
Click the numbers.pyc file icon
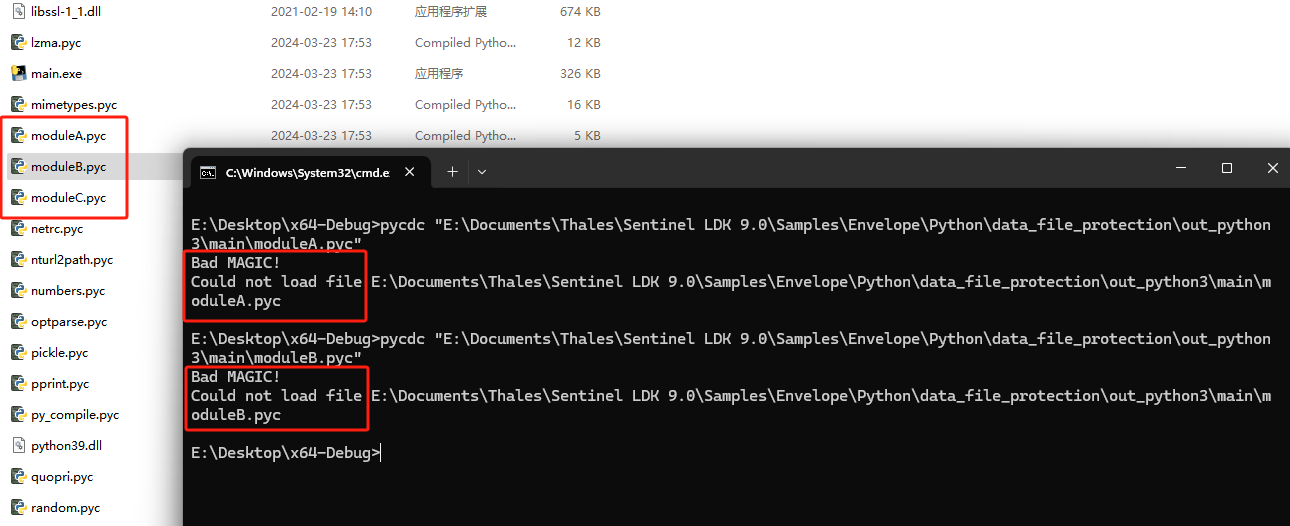[x=18, y=290]
